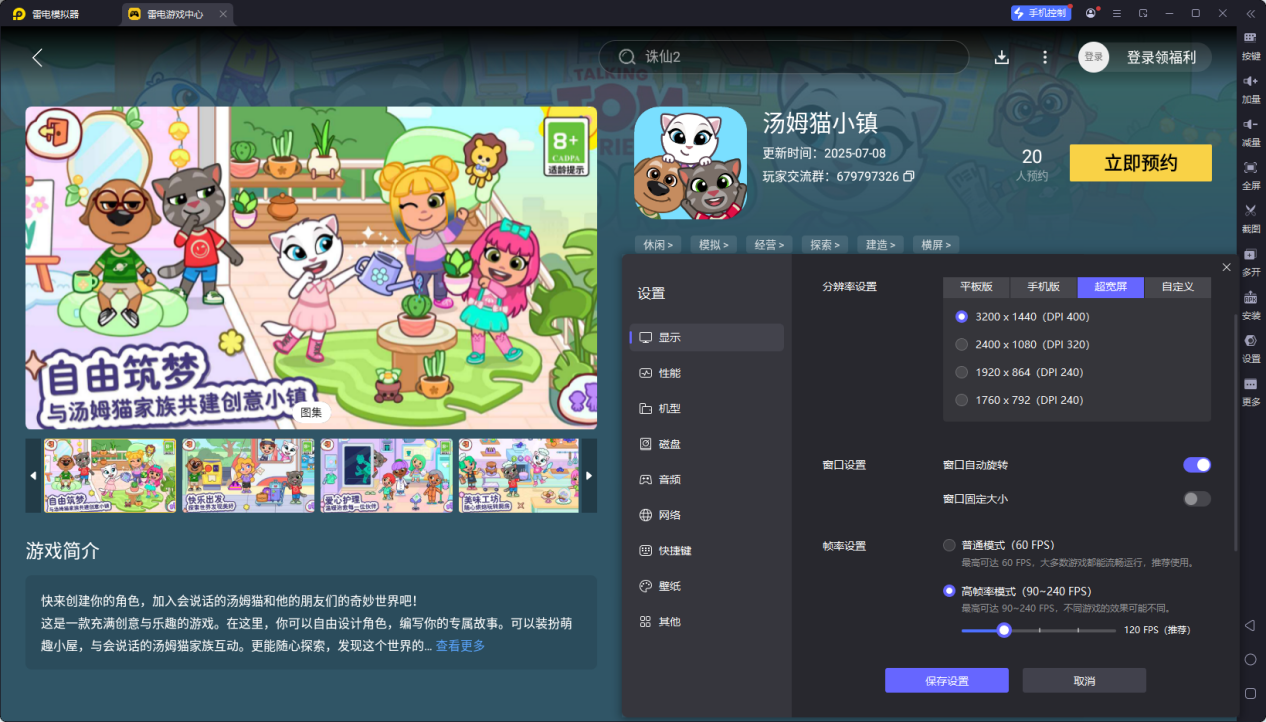Select 1760 x 792 resolution
This screenshot has height=722, width=1266.
pos(961,401)
